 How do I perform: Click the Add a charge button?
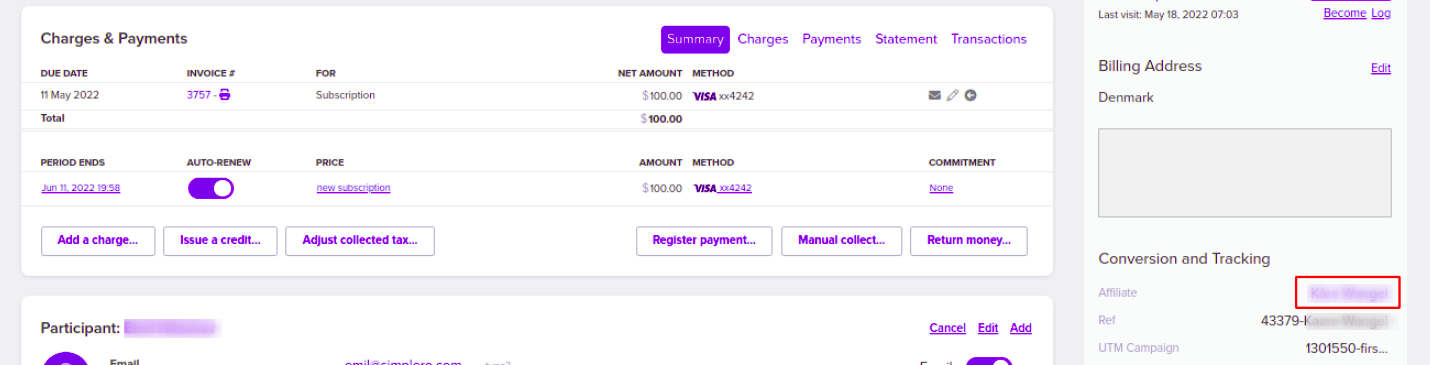pos(98,241)
